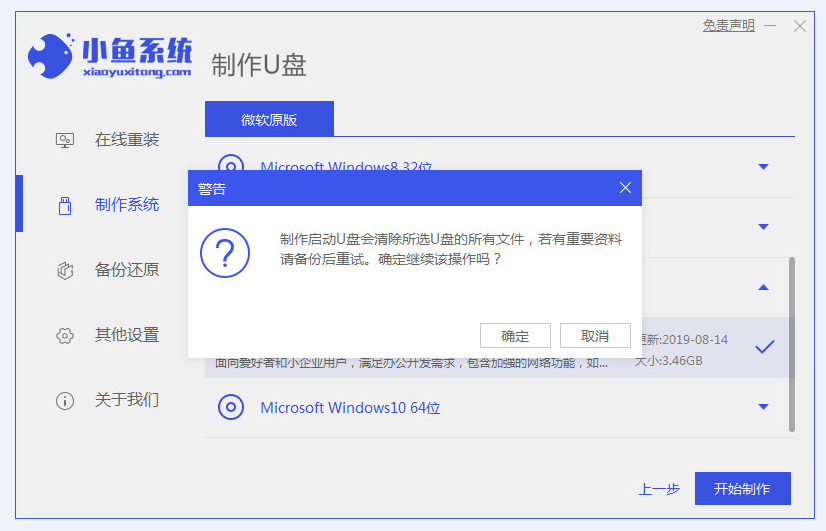This screenshot has height=531, width=826.
Task: Close the Xiaoyu main window
Action: tap(800, 26)
